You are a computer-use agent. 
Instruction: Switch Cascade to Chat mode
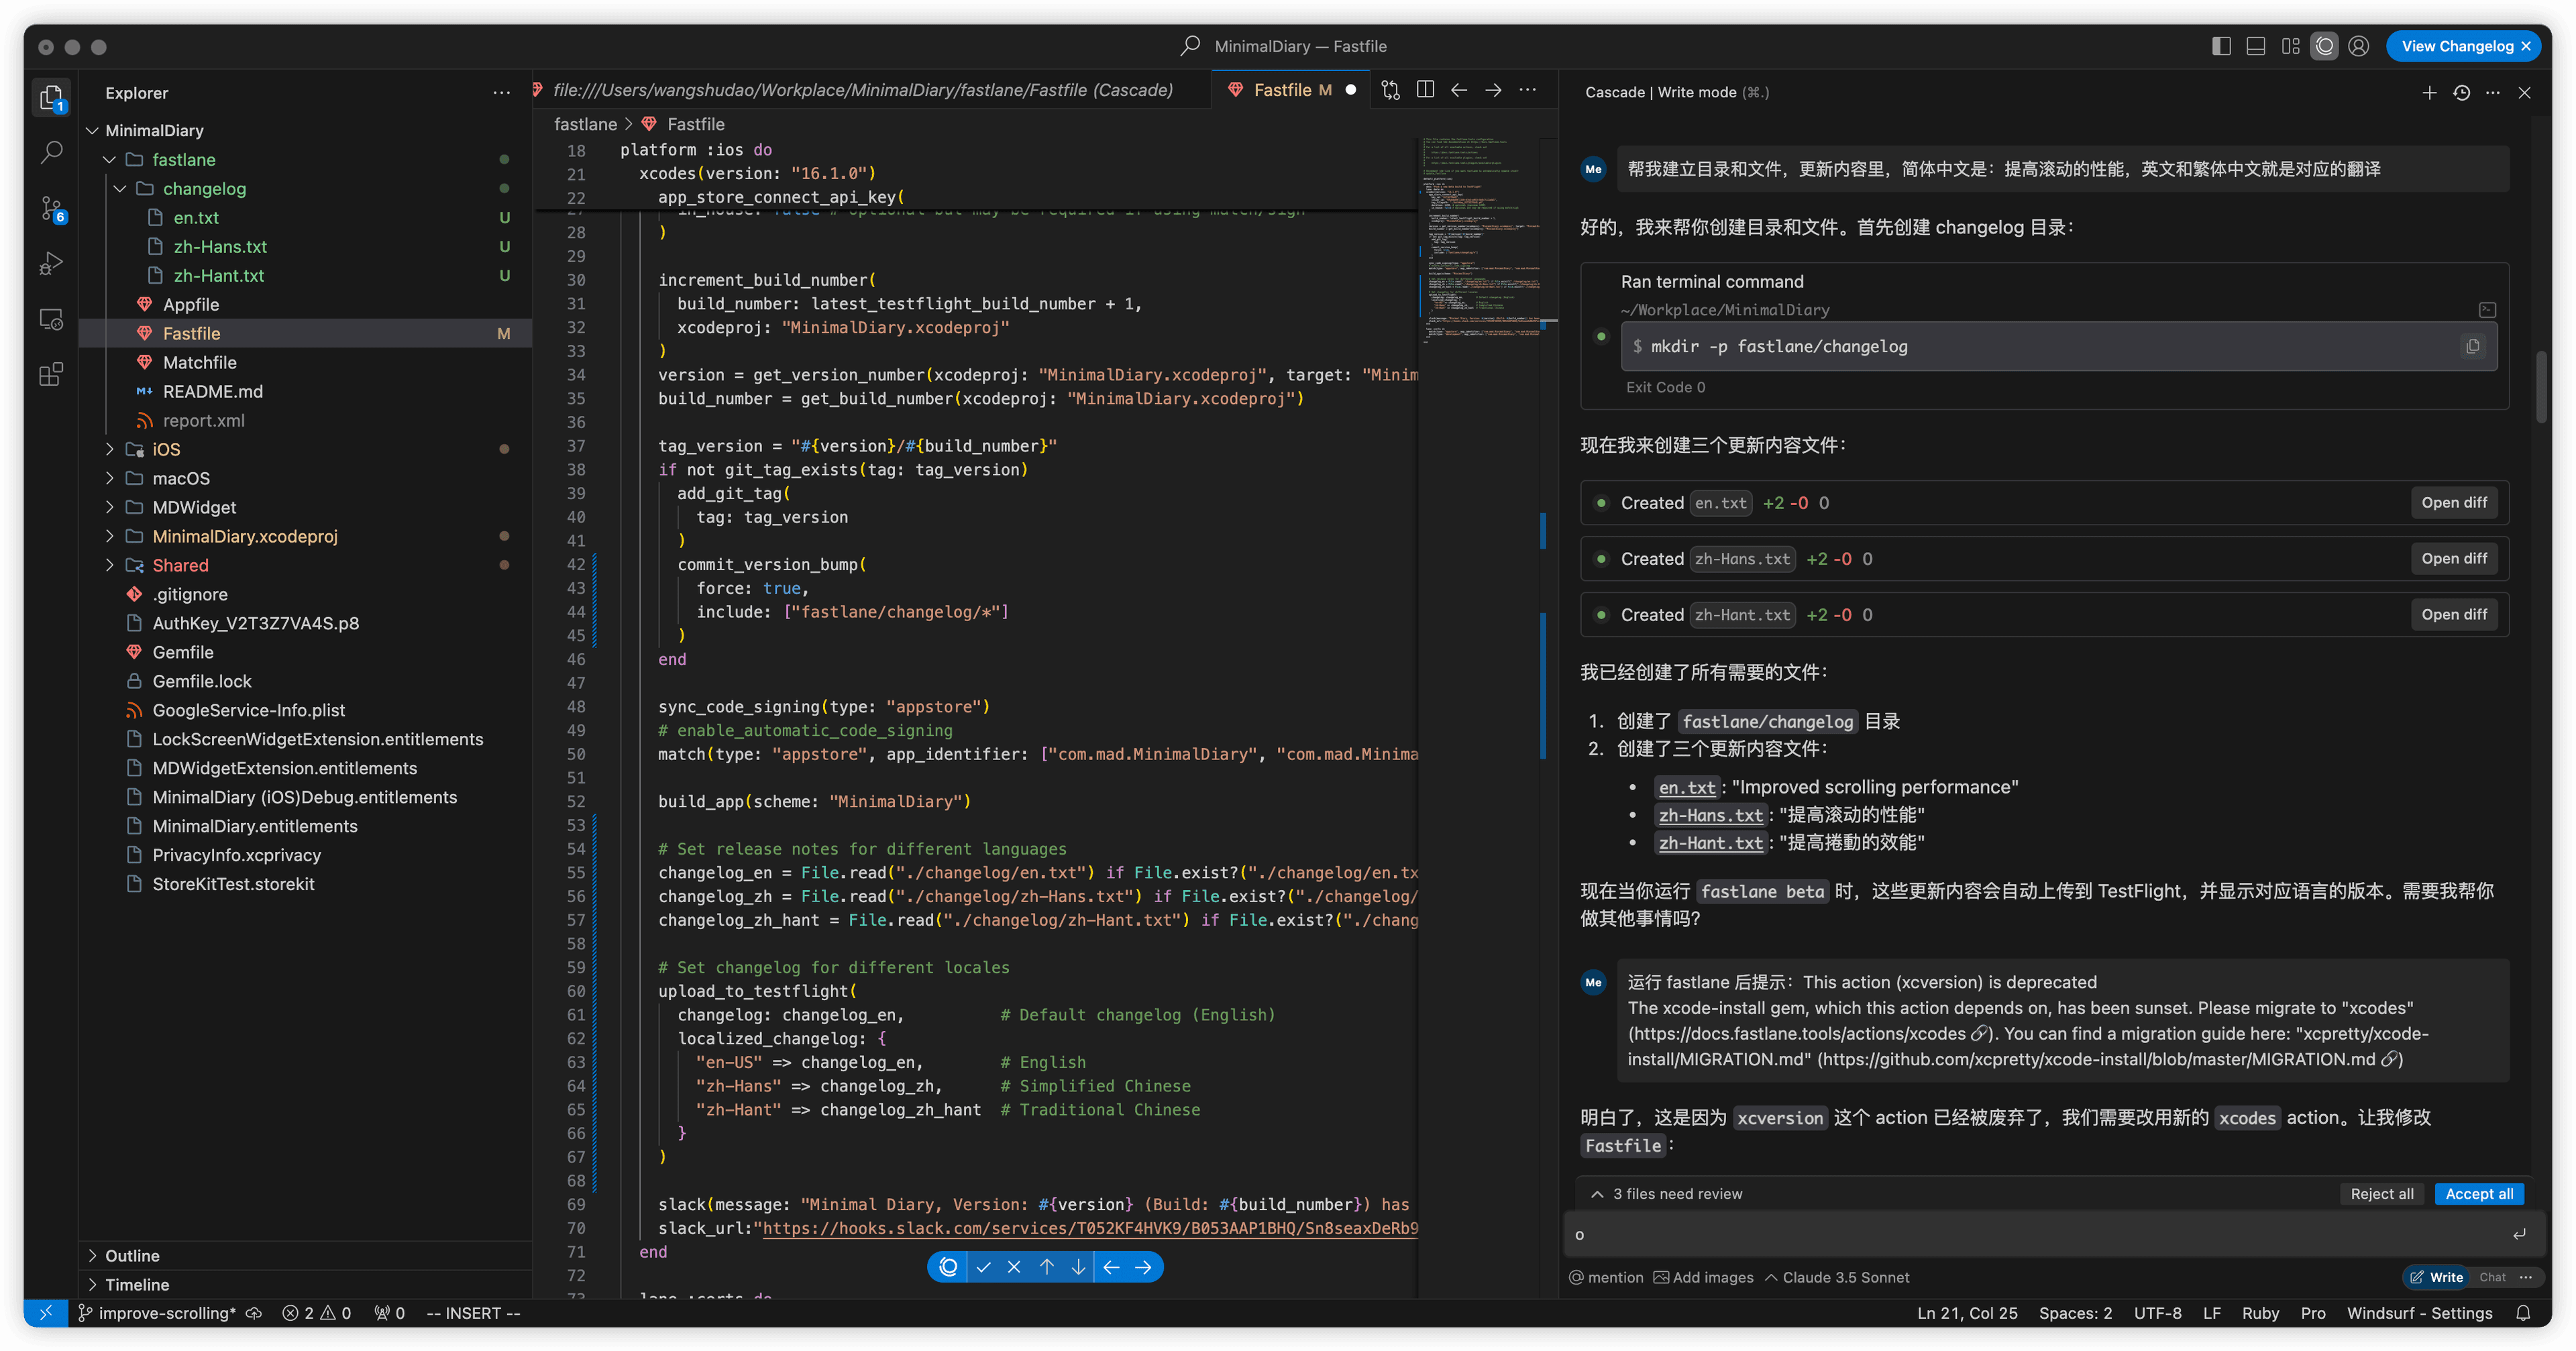(x=2492, y=1277)
